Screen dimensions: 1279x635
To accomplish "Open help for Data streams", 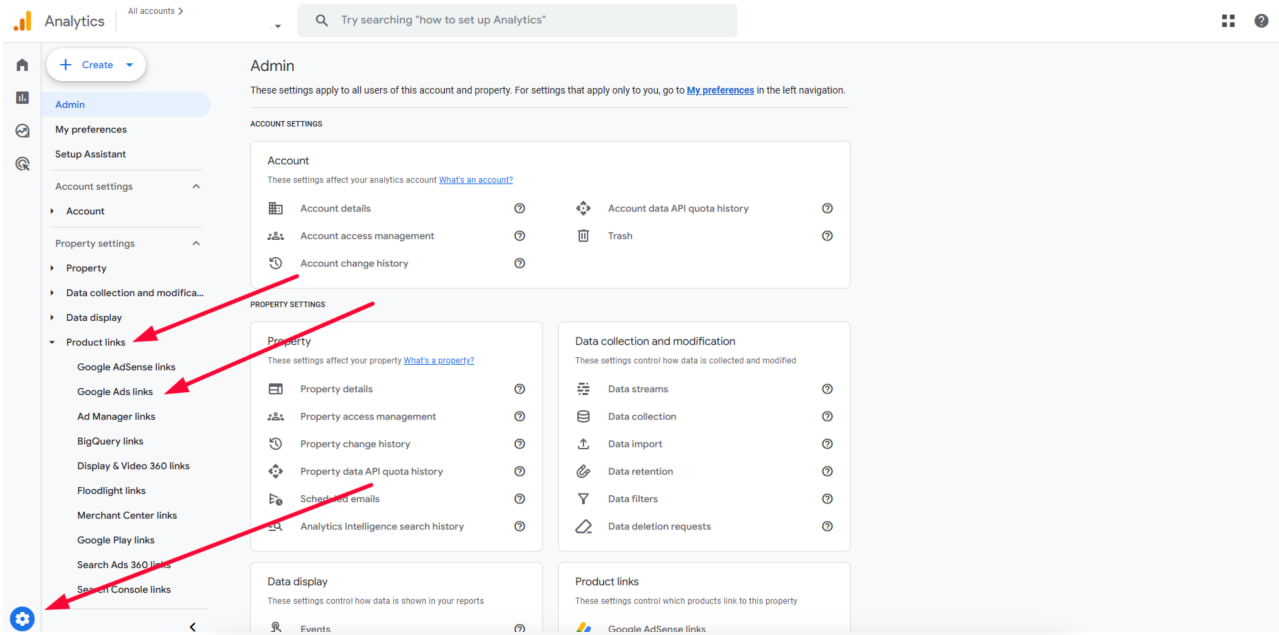I will [x=828, y=389].
